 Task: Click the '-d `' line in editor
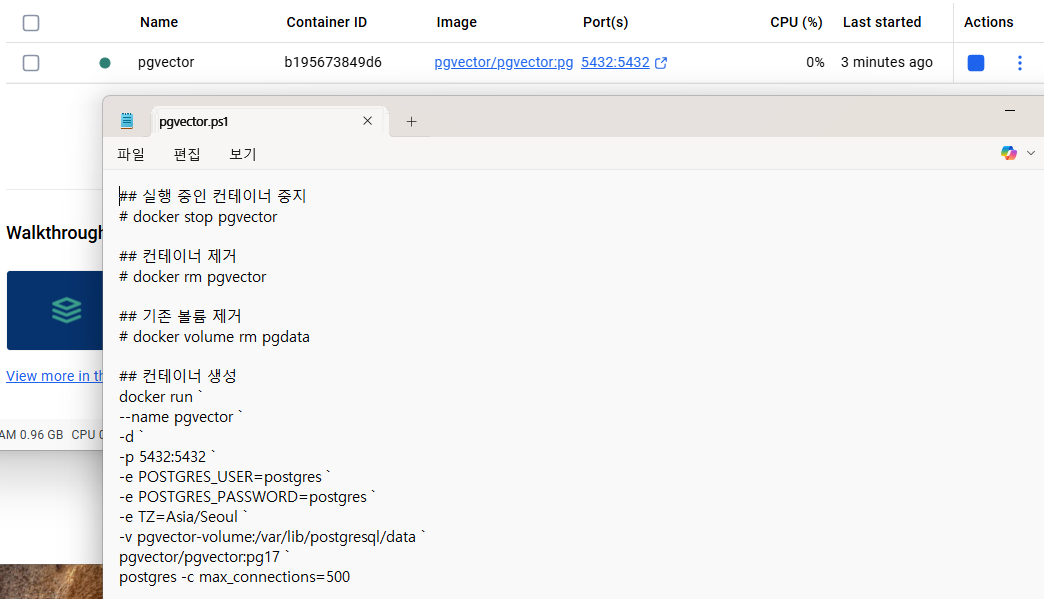tap(131, 437)
